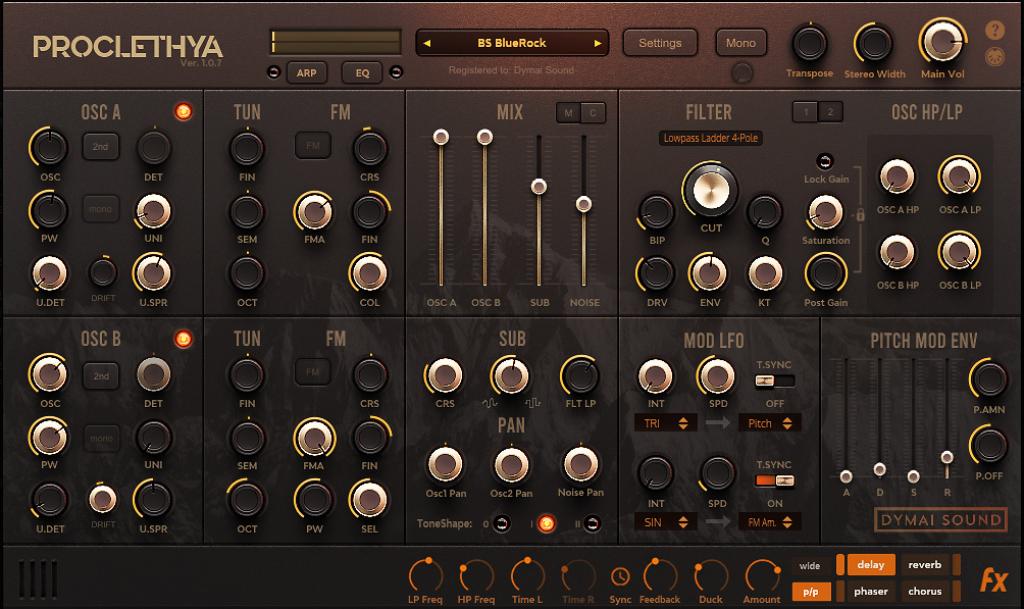Open the Pitch destination dropdown

[769, 423]
